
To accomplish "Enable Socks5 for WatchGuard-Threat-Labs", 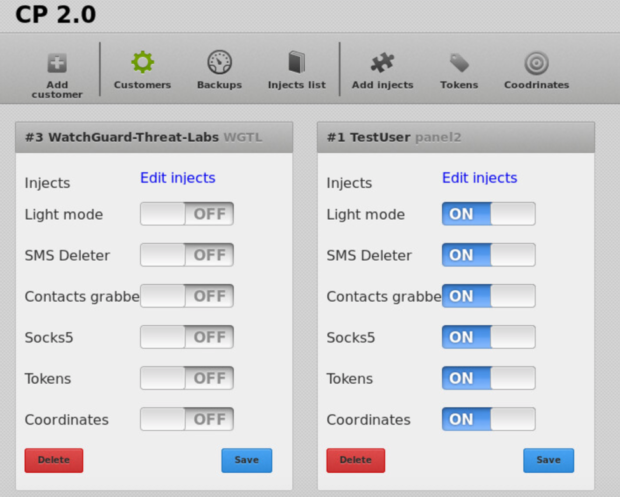I will pos(187,337).
